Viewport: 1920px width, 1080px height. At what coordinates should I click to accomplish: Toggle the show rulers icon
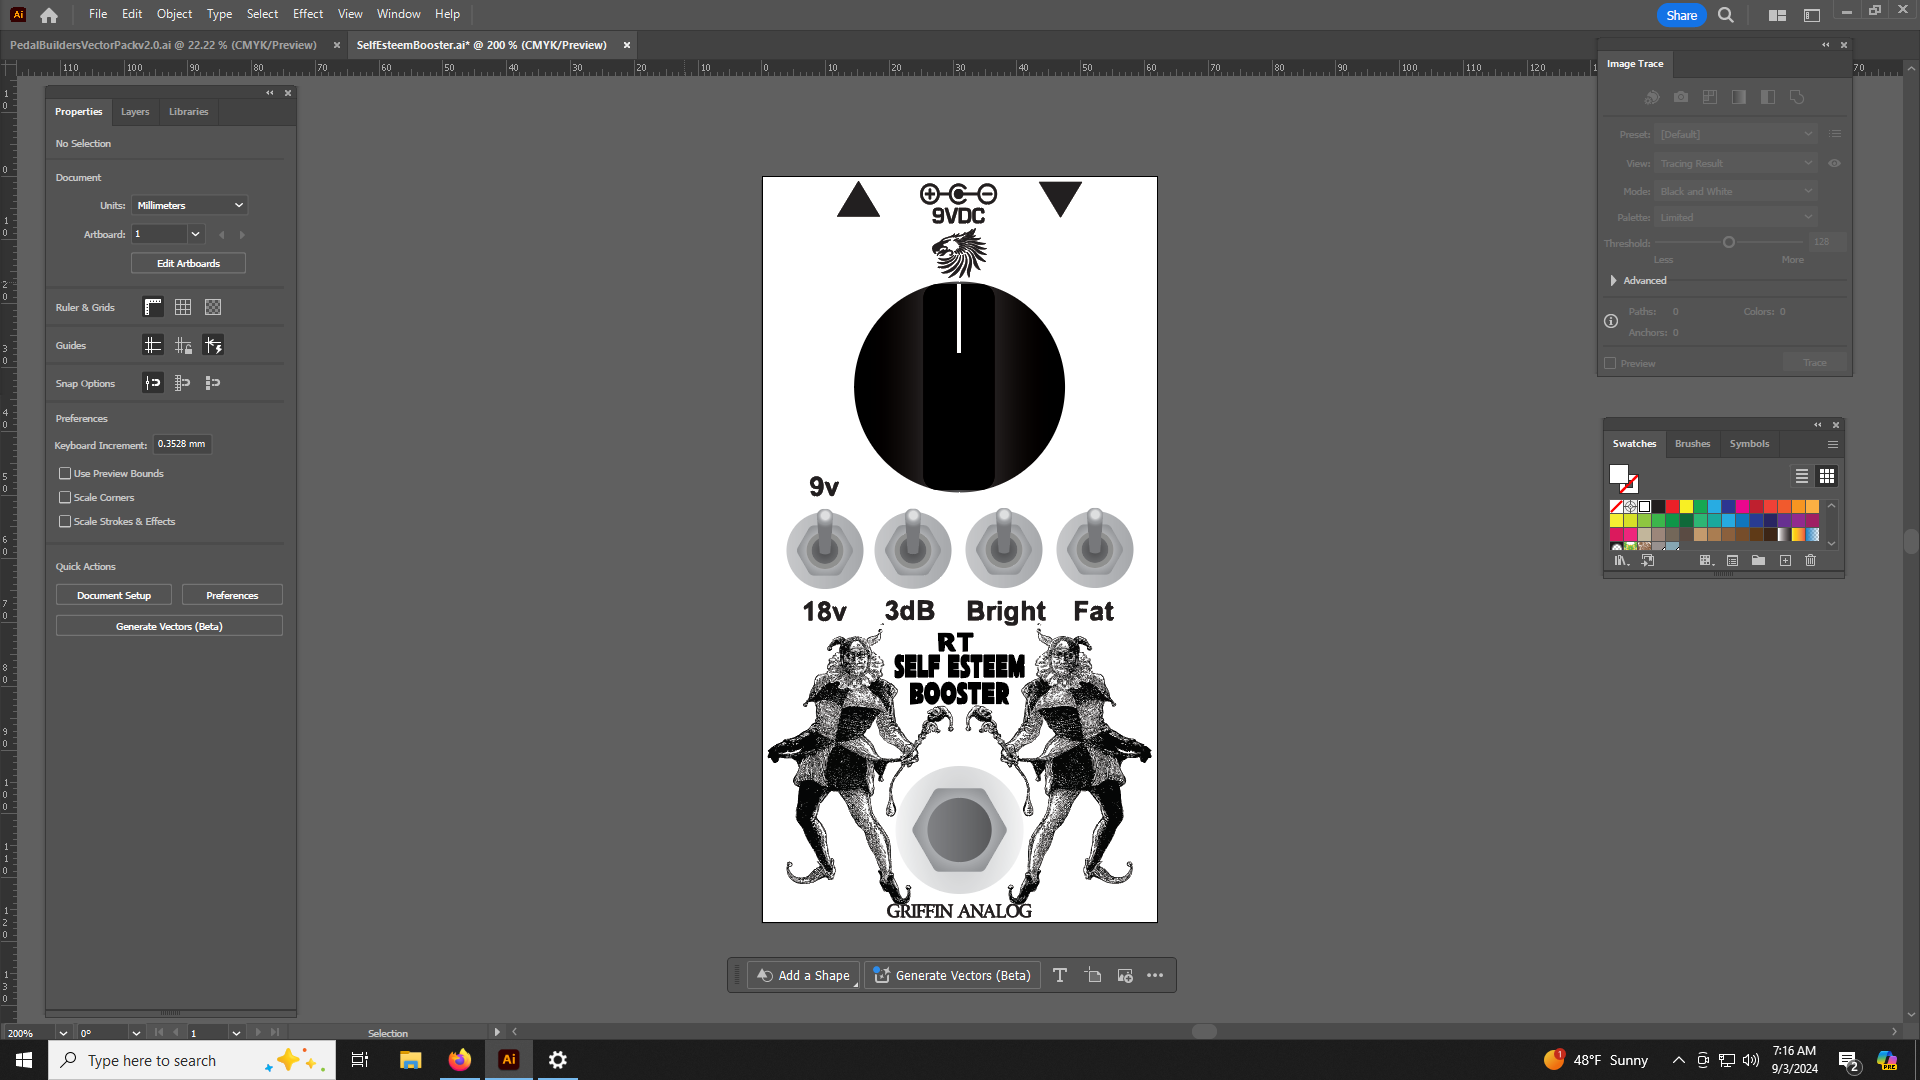(x=153, y=307)
